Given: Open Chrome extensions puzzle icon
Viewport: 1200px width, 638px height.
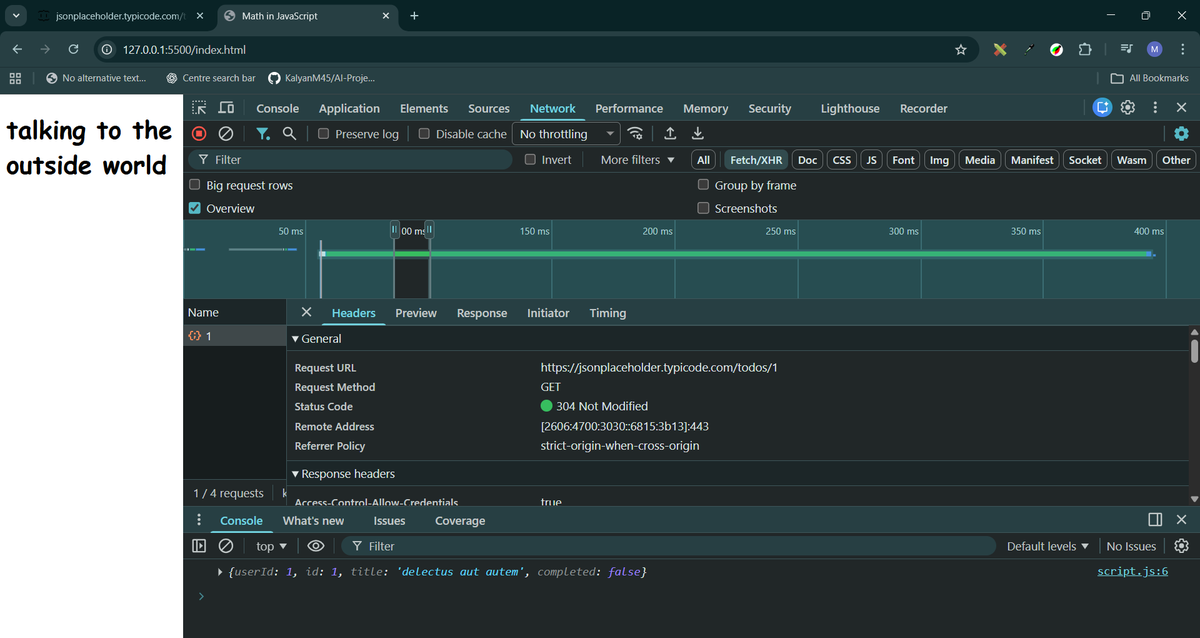Looking at the screenshot, I should (x=1085, y=49).
